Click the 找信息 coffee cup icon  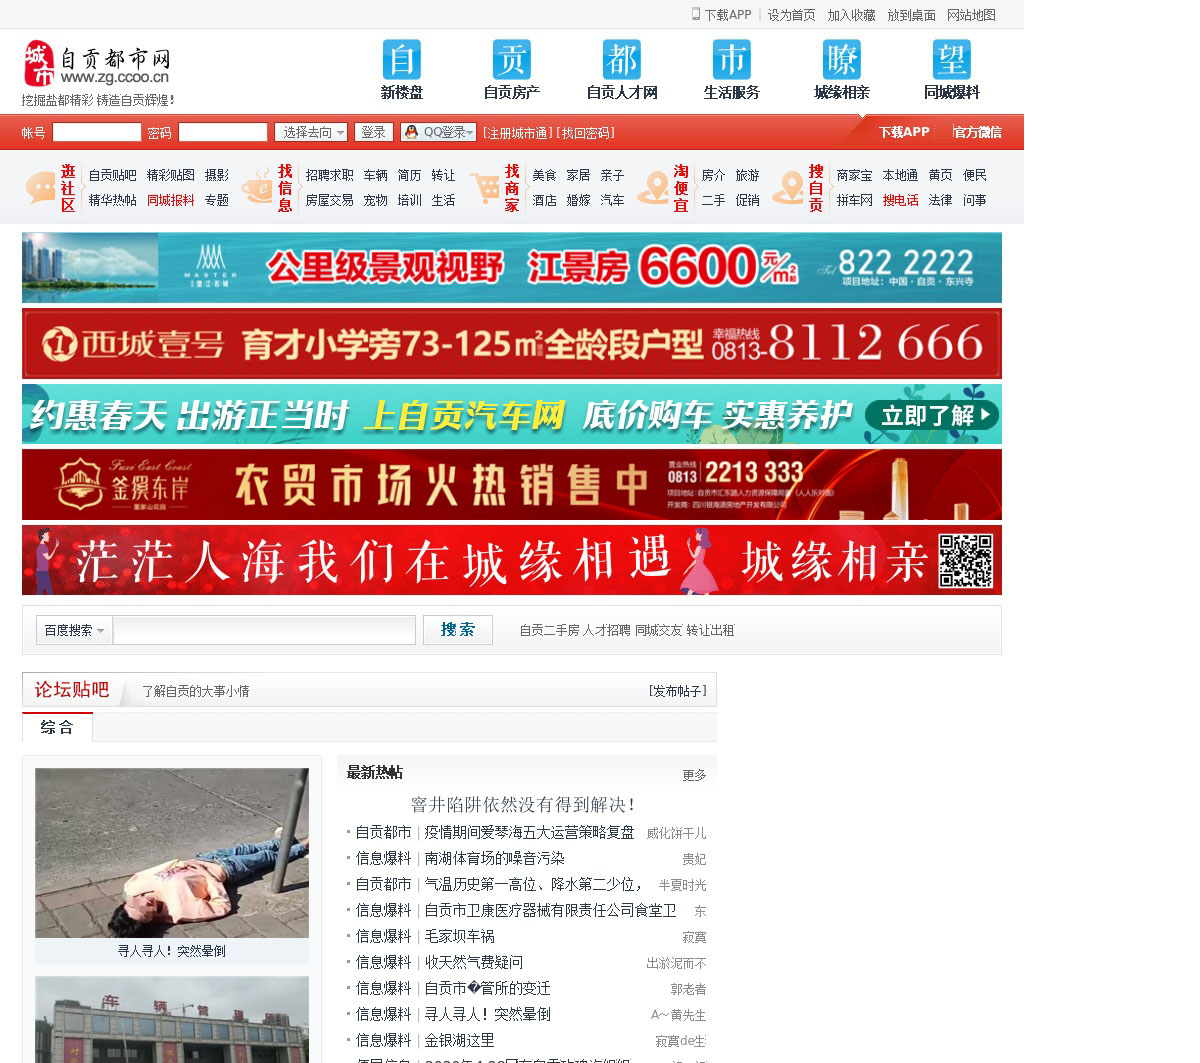tap(257, 188)
